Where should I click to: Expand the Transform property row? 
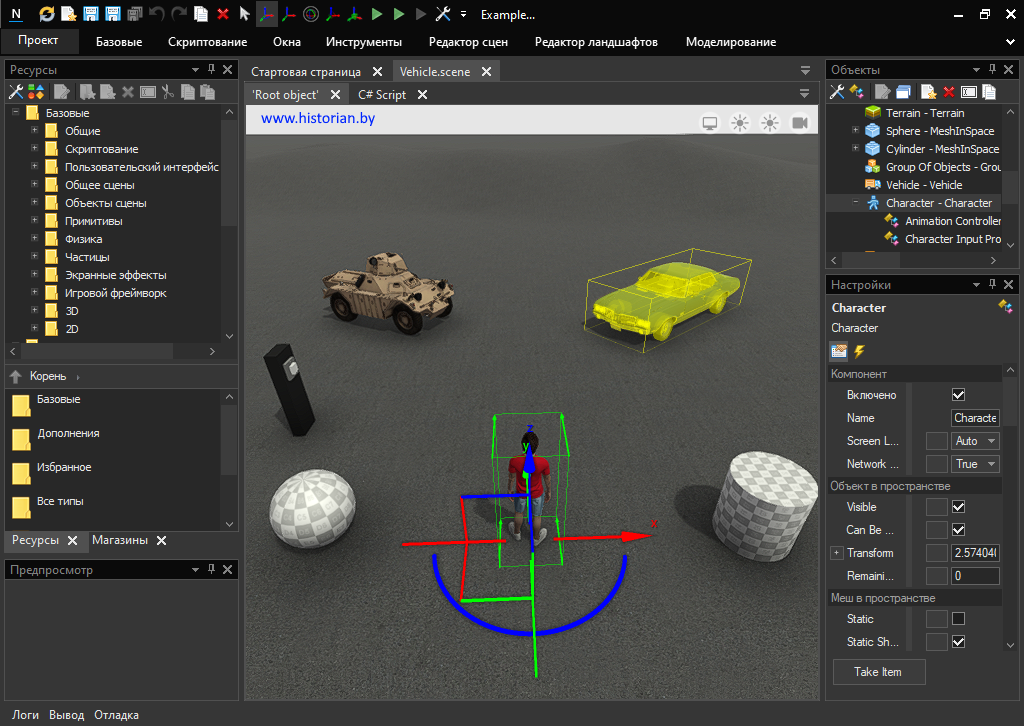pyautogui.click(x=836, y=553)
